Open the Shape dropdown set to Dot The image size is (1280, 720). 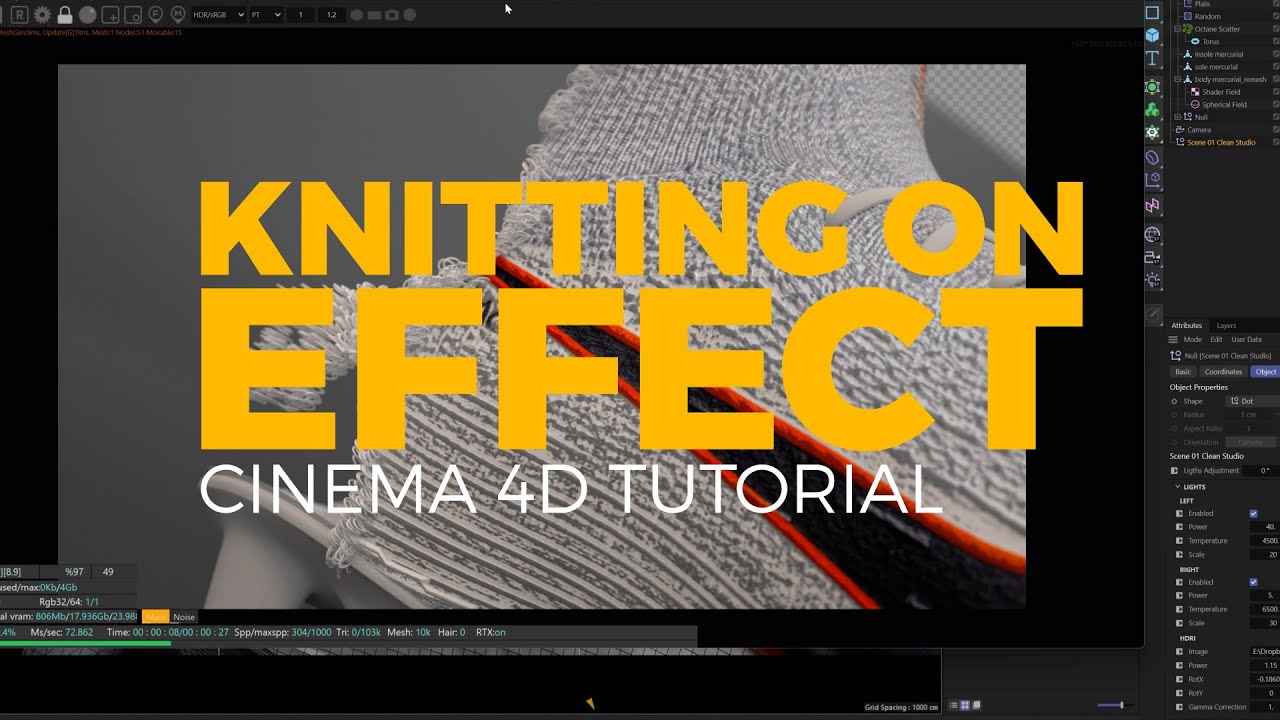pyautogui.click(x=1254, y=401)
